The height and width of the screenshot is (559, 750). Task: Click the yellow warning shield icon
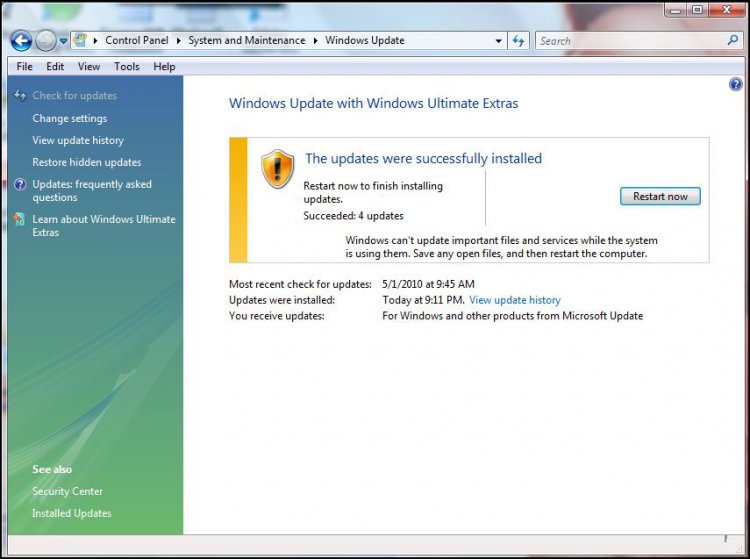277,169
